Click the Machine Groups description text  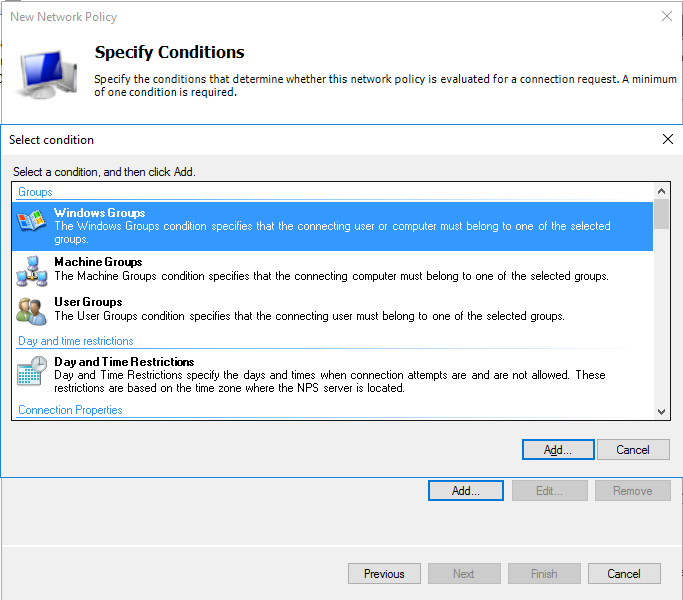[x=331, y=276]
